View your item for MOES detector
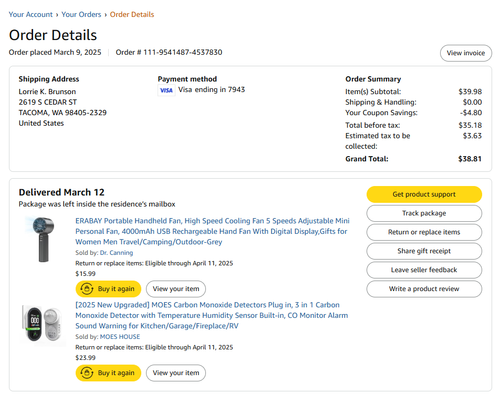 [x=176, y=373]
